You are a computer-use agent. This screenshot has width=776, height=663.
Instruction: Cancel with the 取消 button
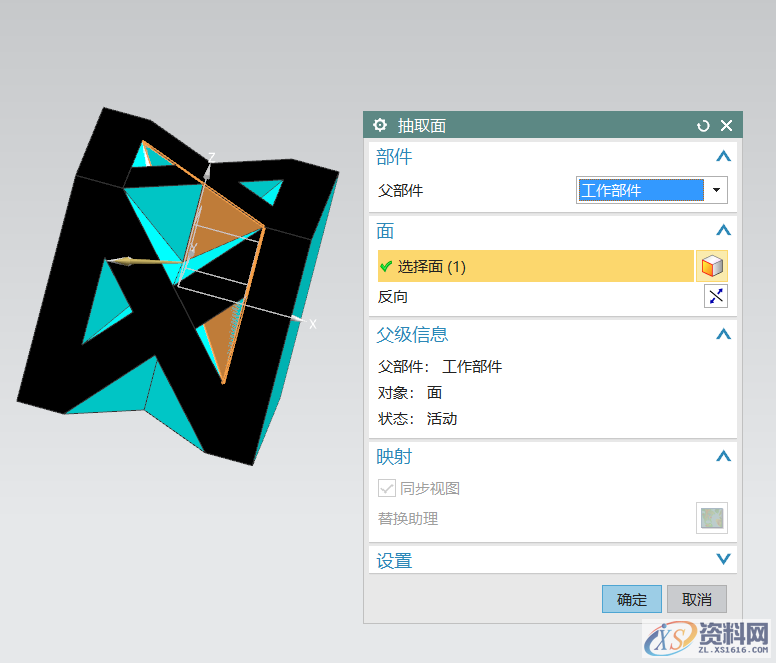point(697,599)
